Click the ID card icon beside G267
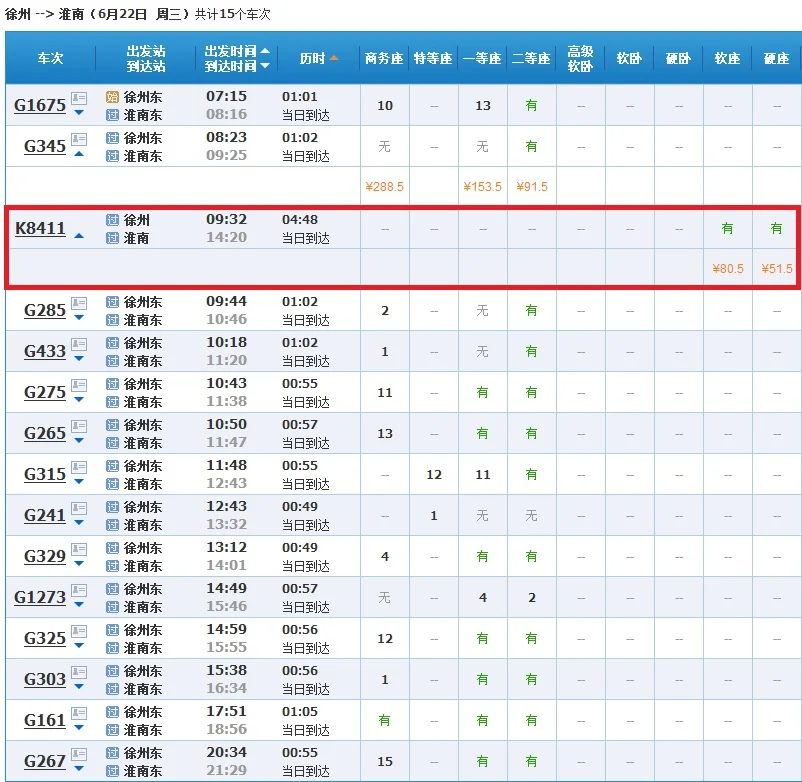Screen dimensions: 802x782 79,754
